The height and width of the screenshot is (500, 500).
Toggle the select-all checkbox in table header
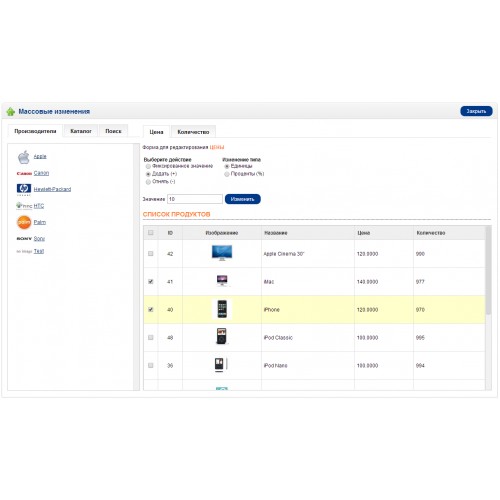(151, 233)
